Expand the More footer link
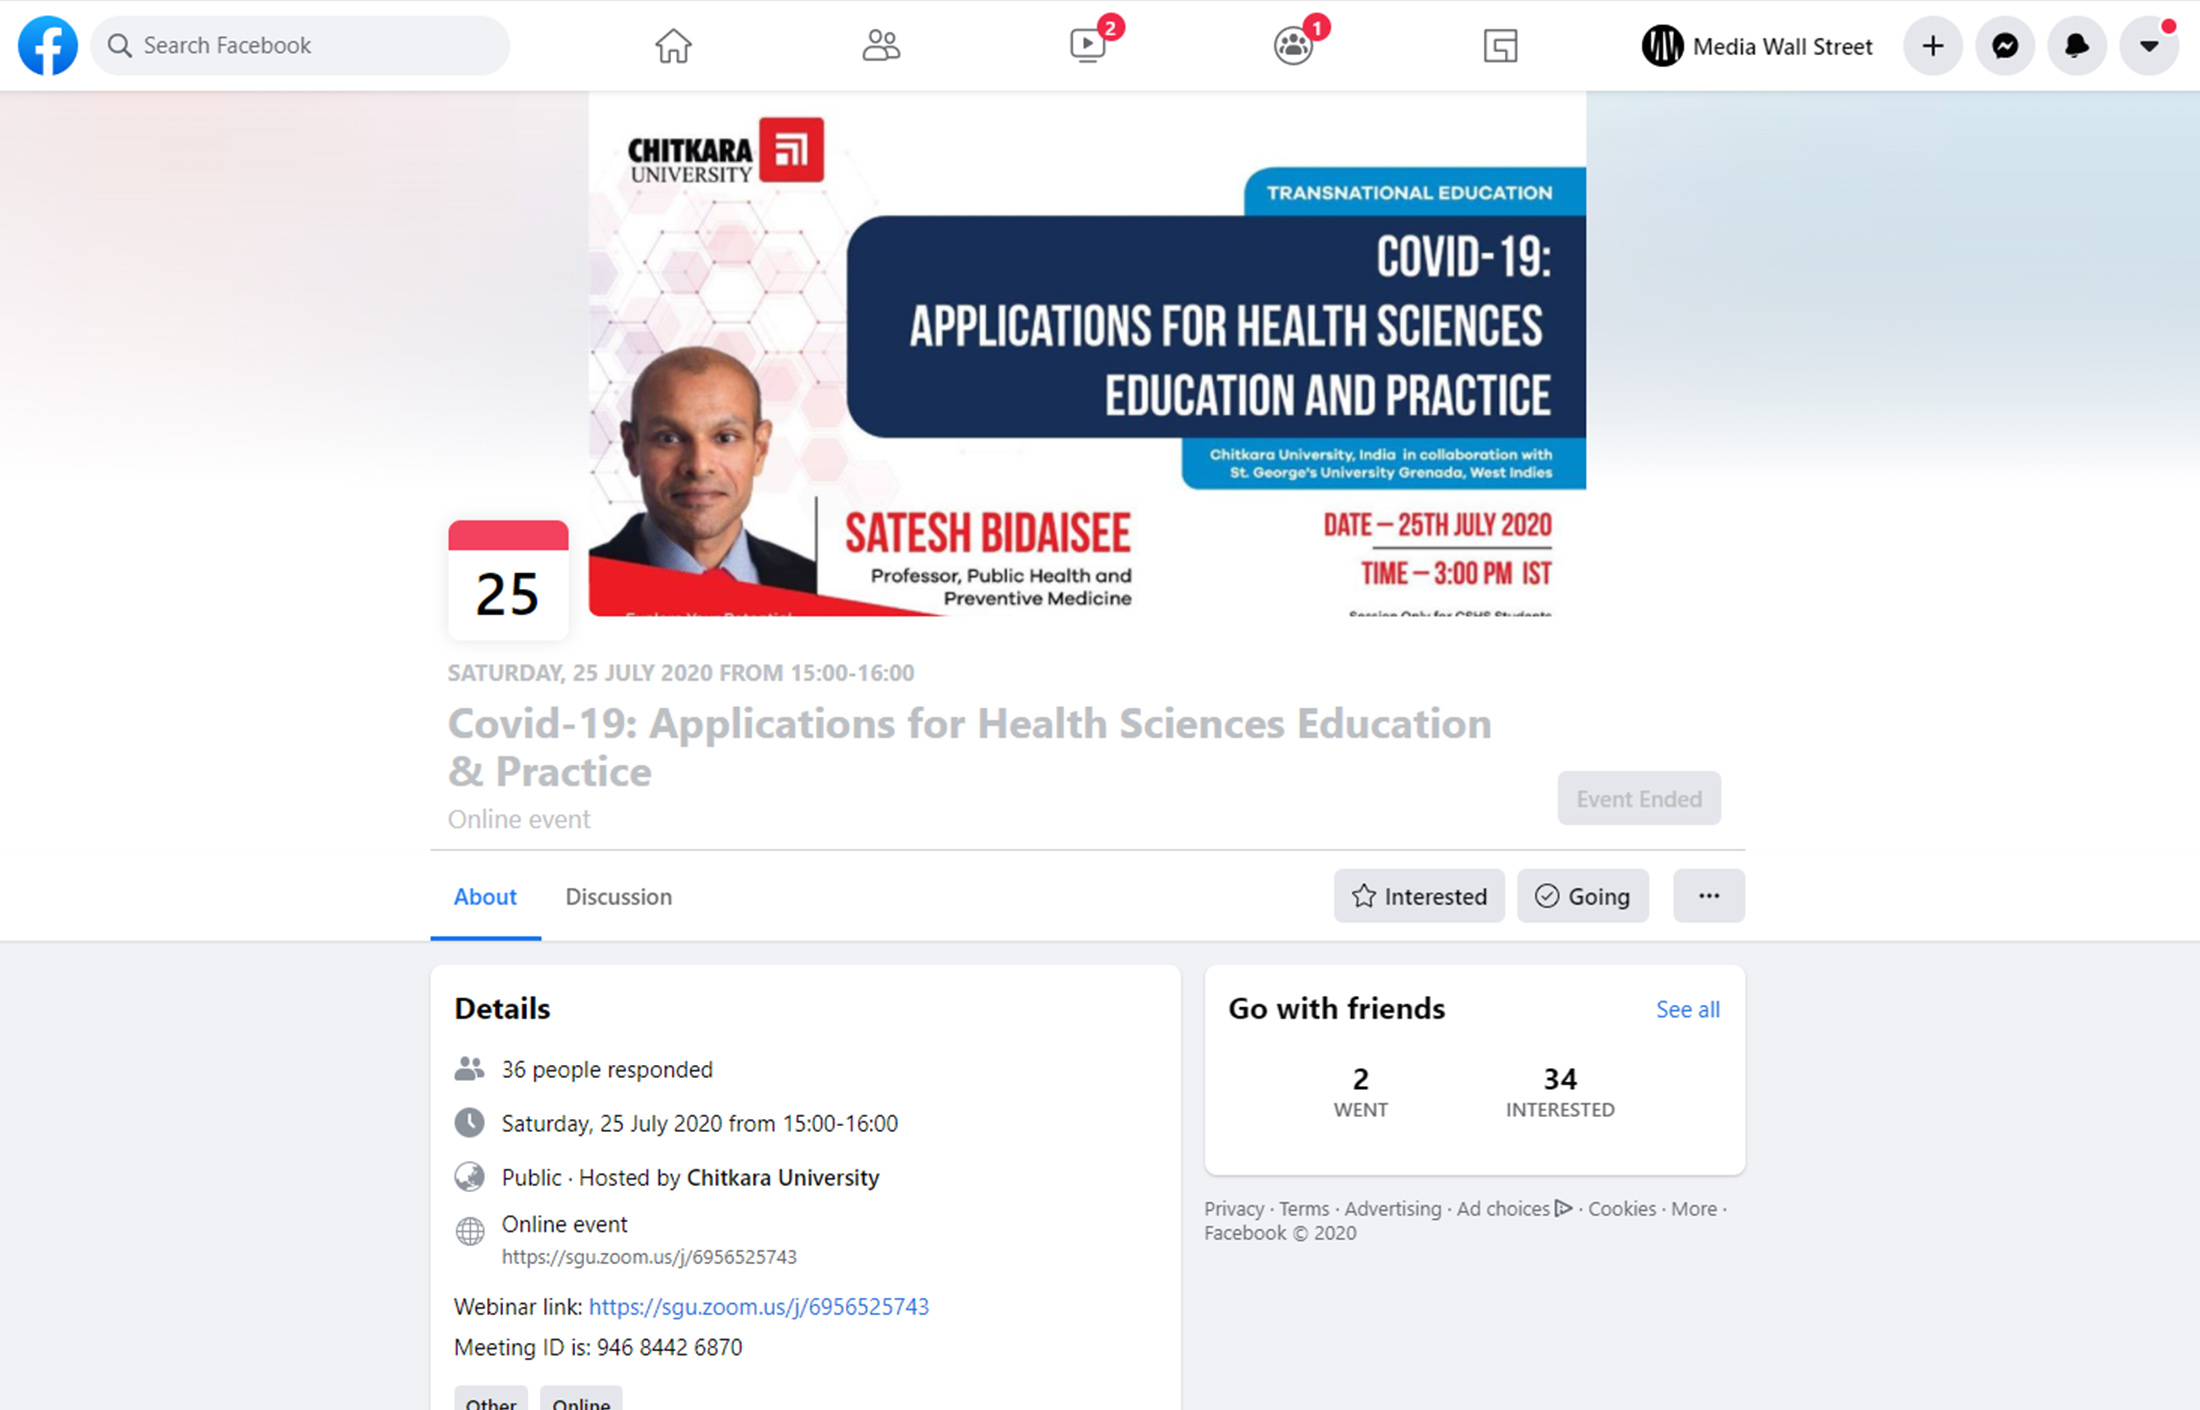 coord(1693,1208)
